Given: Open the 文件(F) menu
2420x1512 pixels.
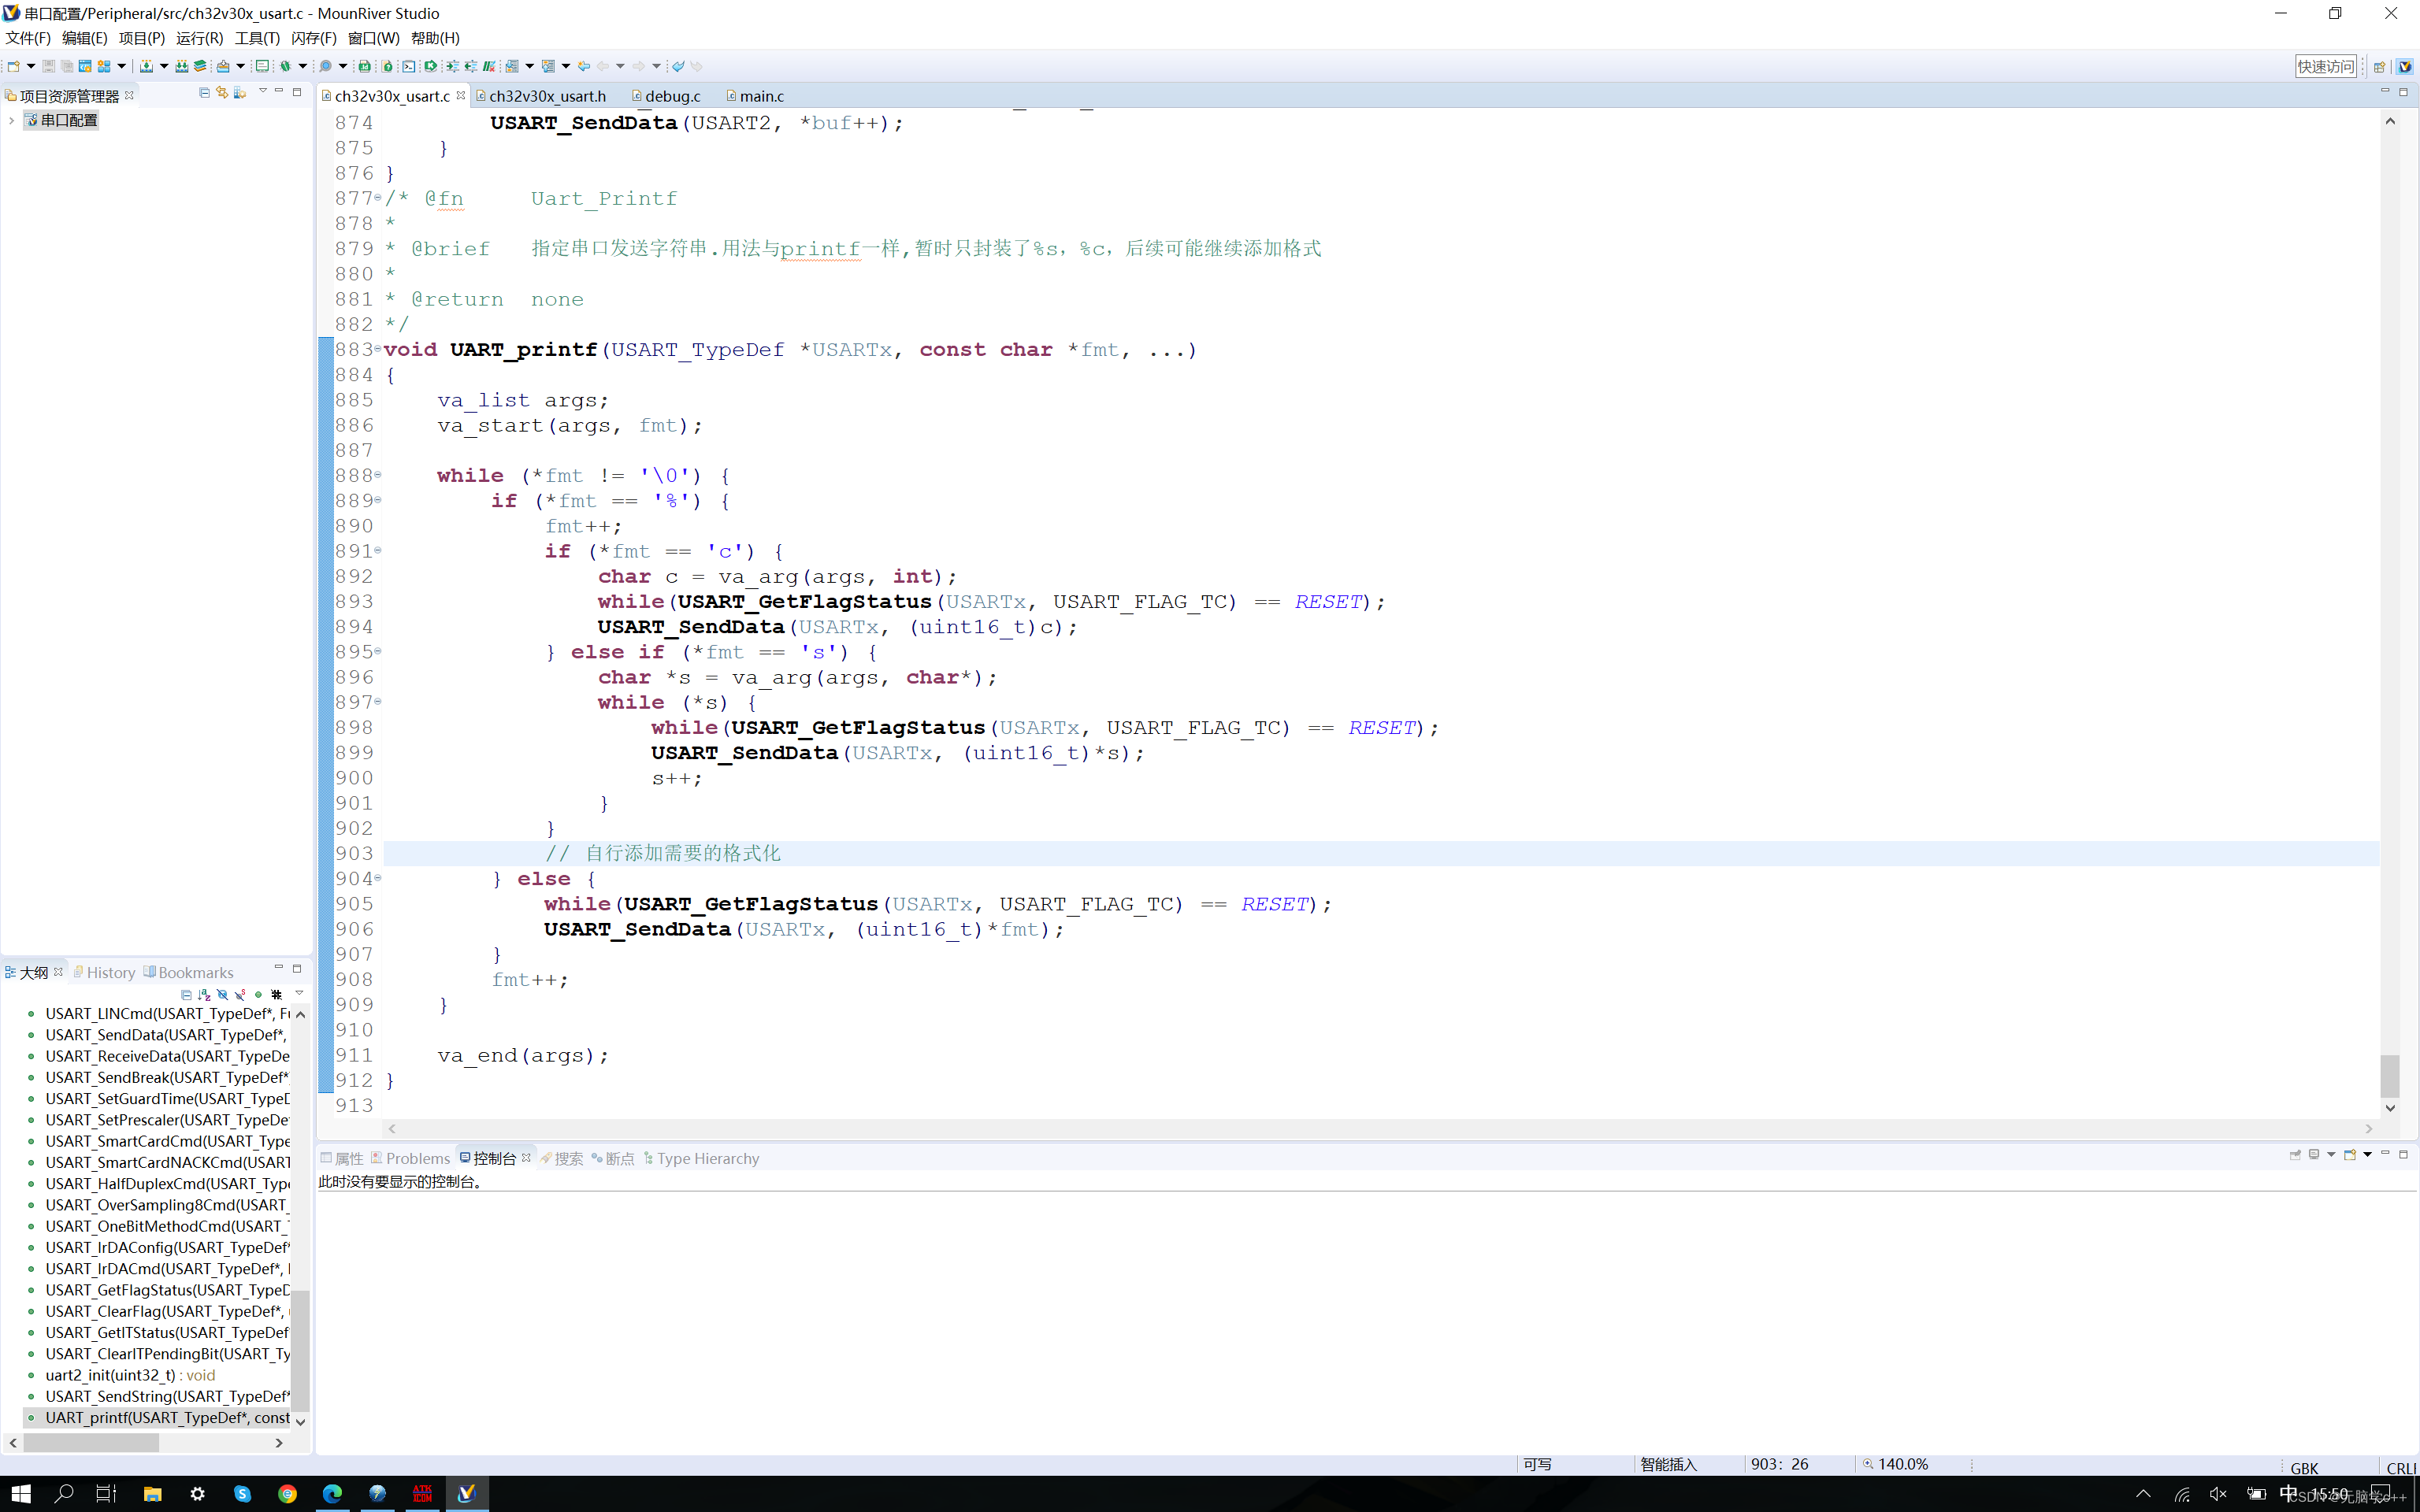Looking at the screenshot, I should (x=28, y=38).
